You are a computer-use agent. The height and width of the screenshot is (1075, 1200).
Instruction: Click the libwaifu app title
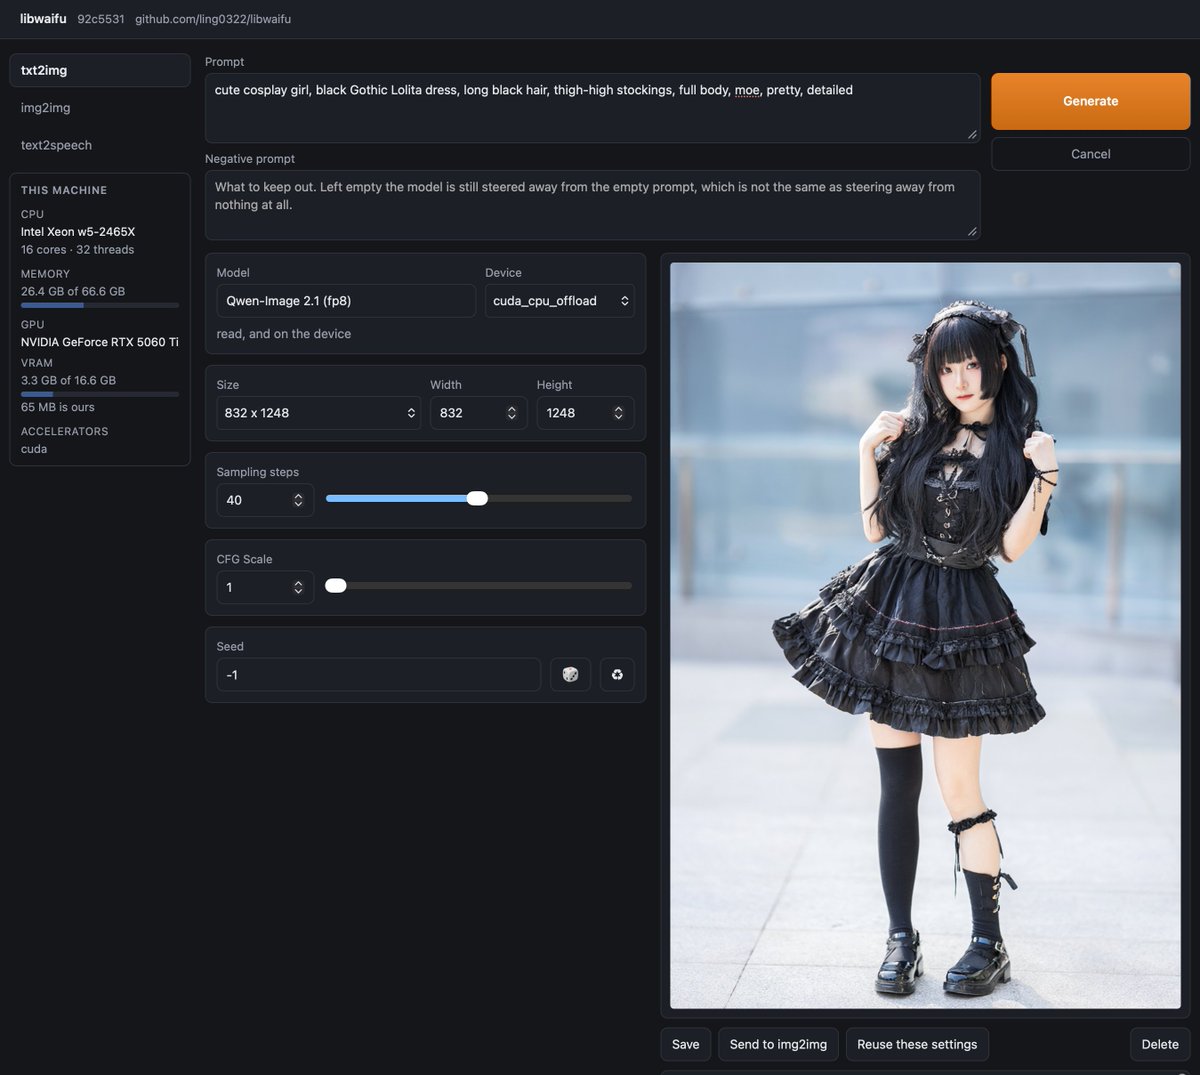point(43,19)
